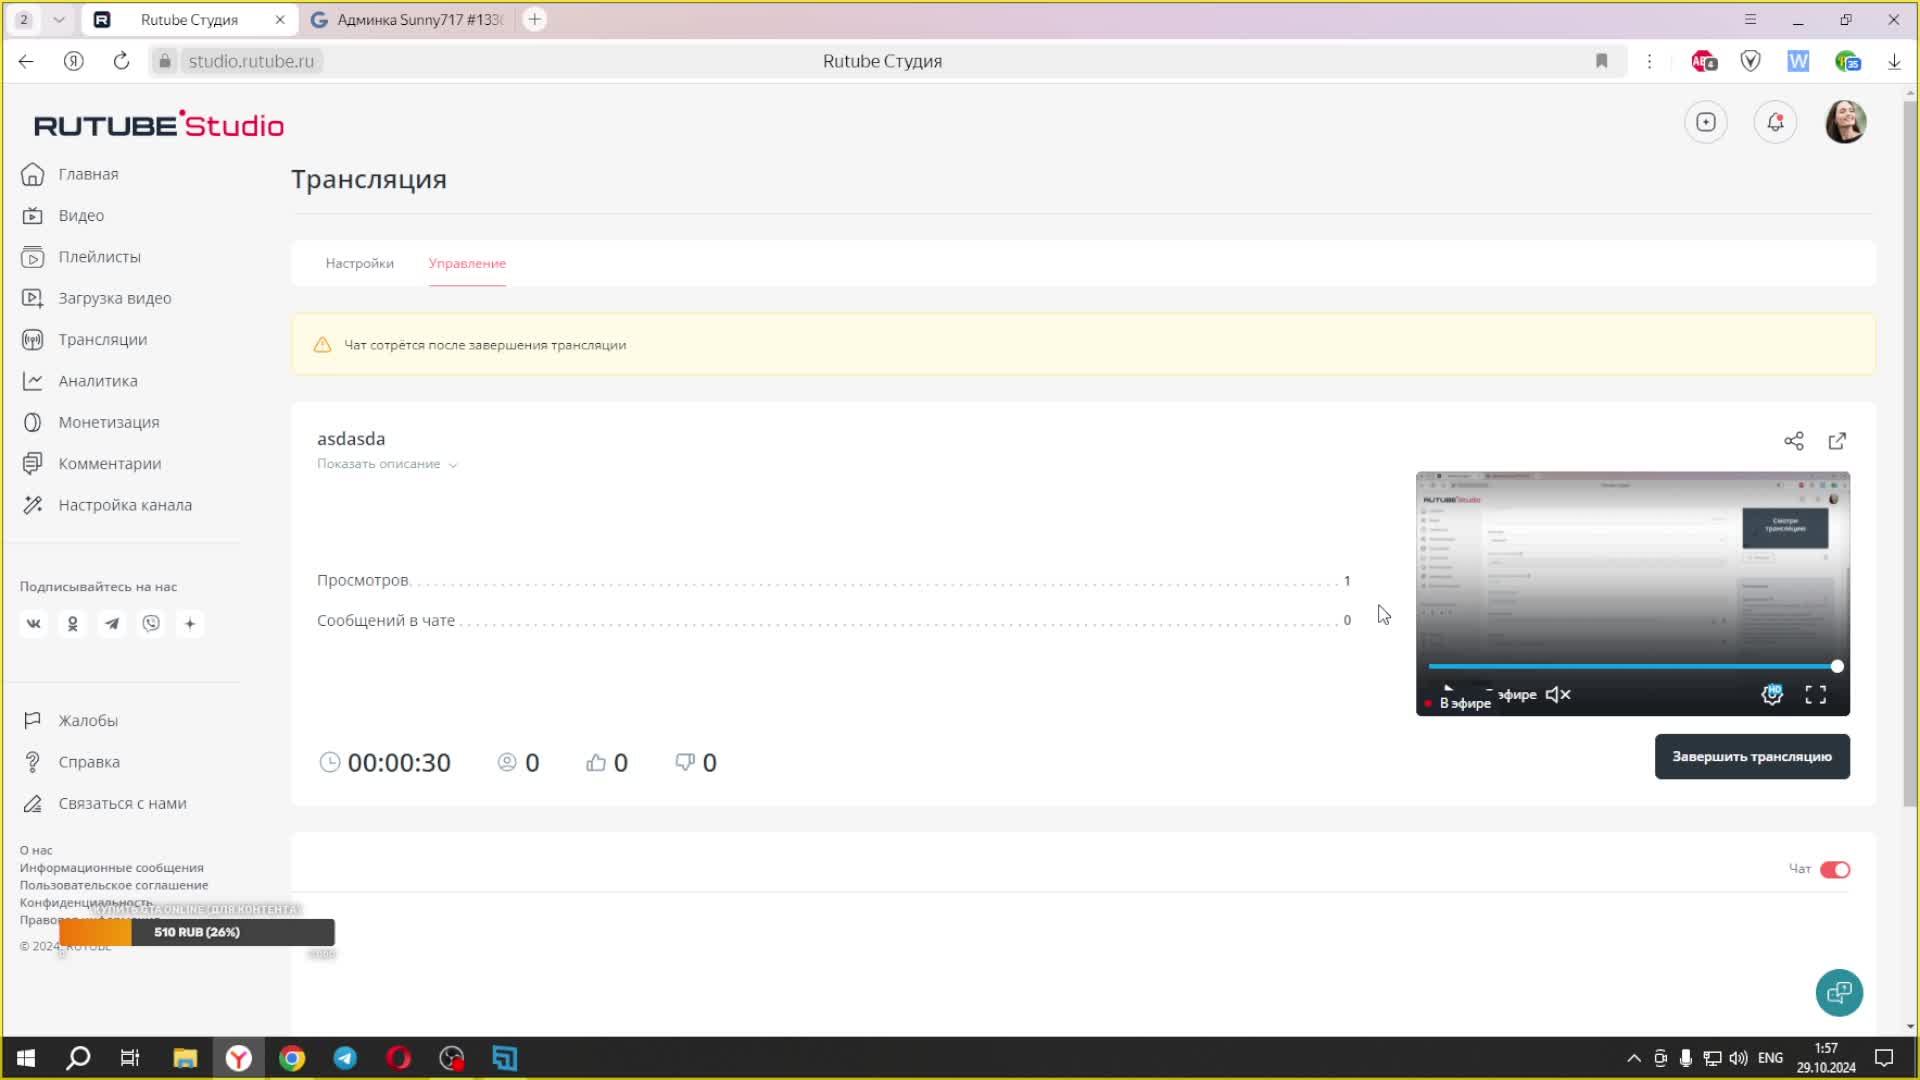Screen dimensions: 1920x1080
Task: Open the notifications bell
Action: (1775, 122)
